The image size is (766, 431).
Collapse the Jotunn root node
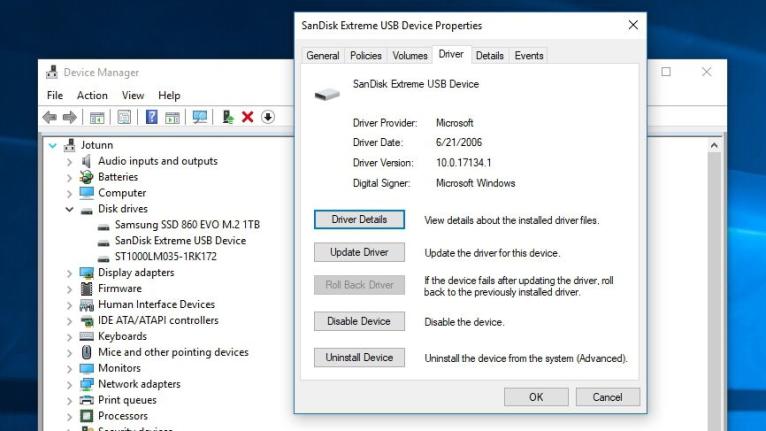click(53, 145)
